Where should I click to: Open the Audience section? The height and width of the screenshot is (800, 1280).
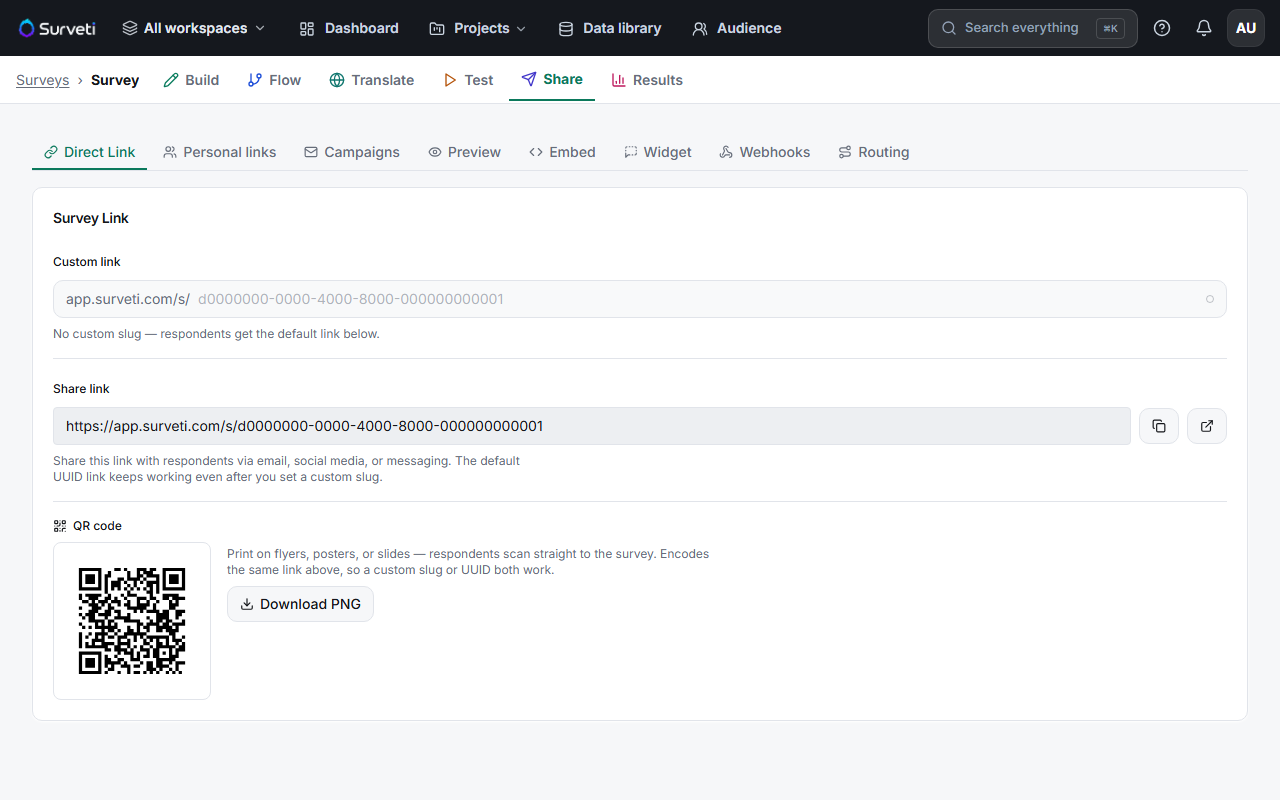click(x=737, y=28)
